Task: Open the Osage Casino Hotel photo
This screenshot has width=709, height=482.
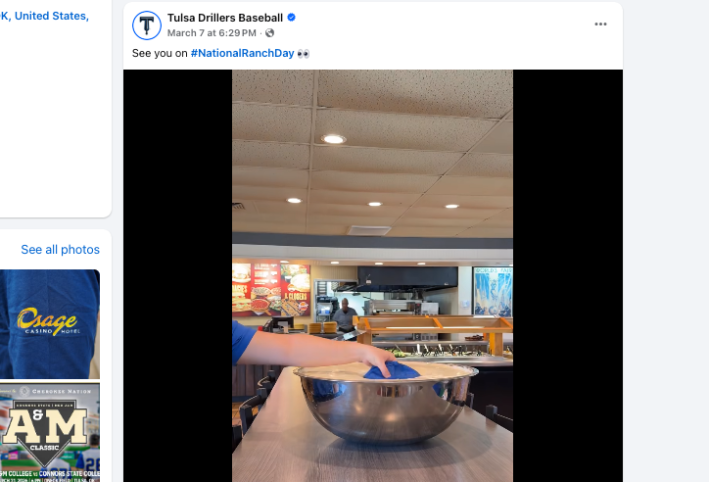Action: pyautogui.click(x=50, y=324)
